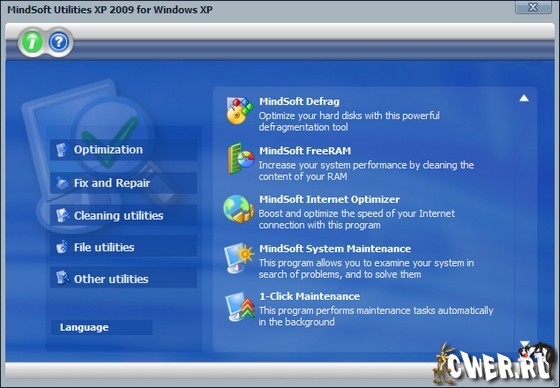Click the icon beside File utilities
This screenshot has height=388, width=560.
[x=62, y=247]
